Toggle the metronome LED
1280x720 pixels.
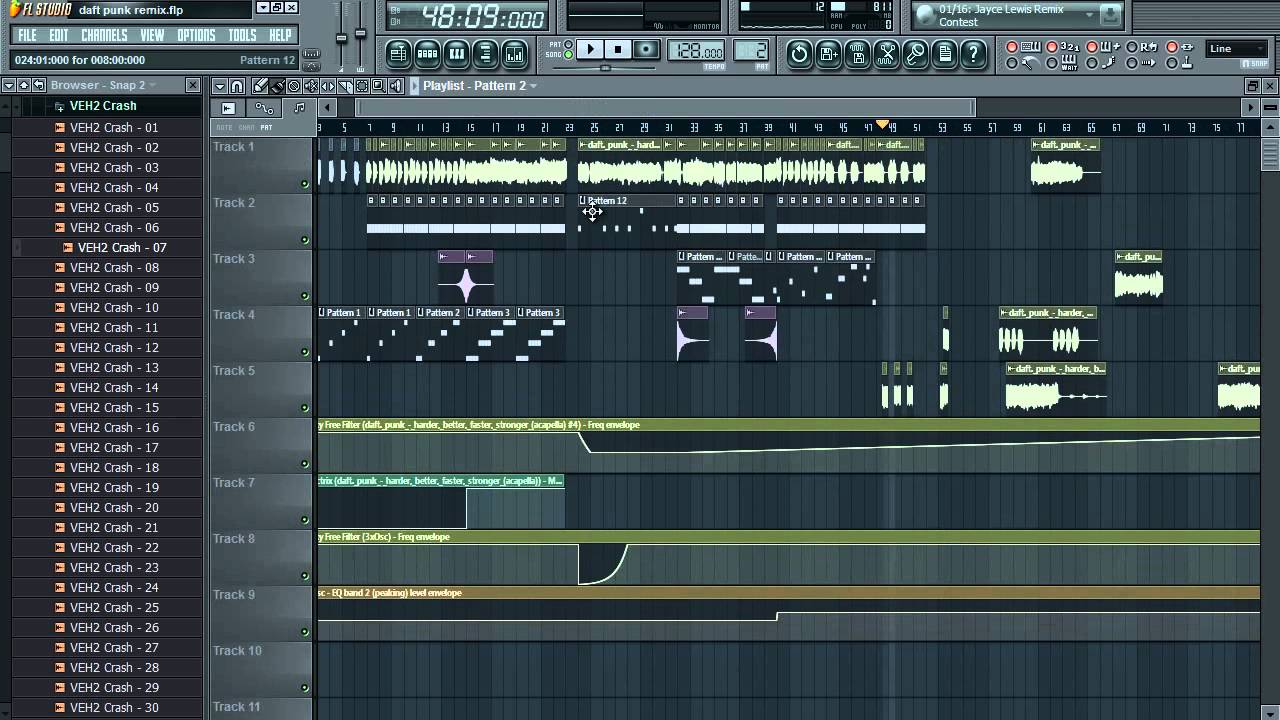(1011, 63)
